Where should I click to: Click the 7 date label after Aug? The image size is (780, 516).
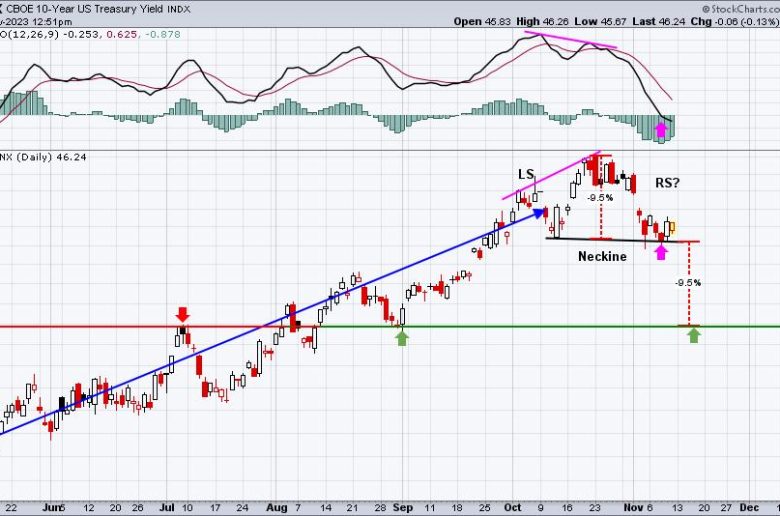(x=297, y=508)
